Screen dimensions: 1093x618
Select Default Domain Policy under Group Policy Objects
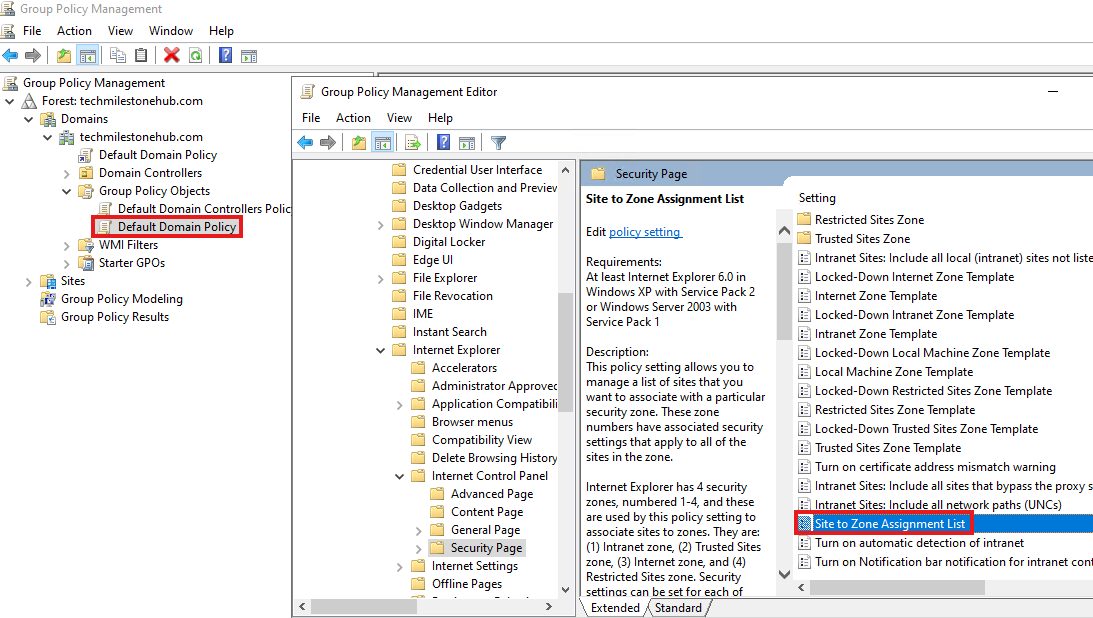168,226
